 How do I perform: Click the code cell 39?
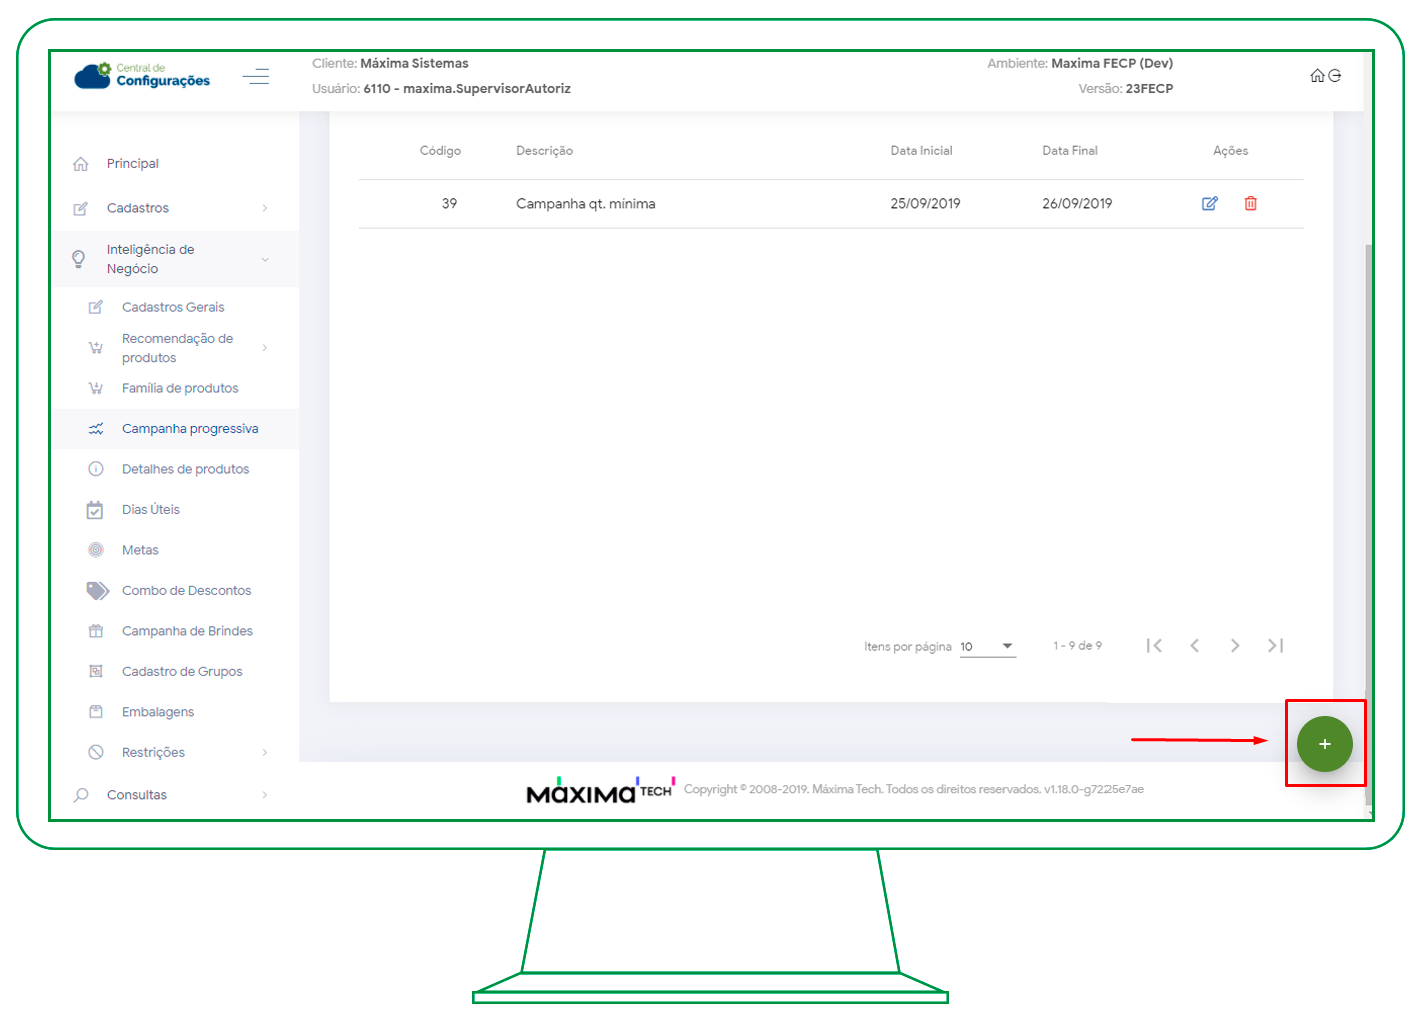[x=450, y=204]
